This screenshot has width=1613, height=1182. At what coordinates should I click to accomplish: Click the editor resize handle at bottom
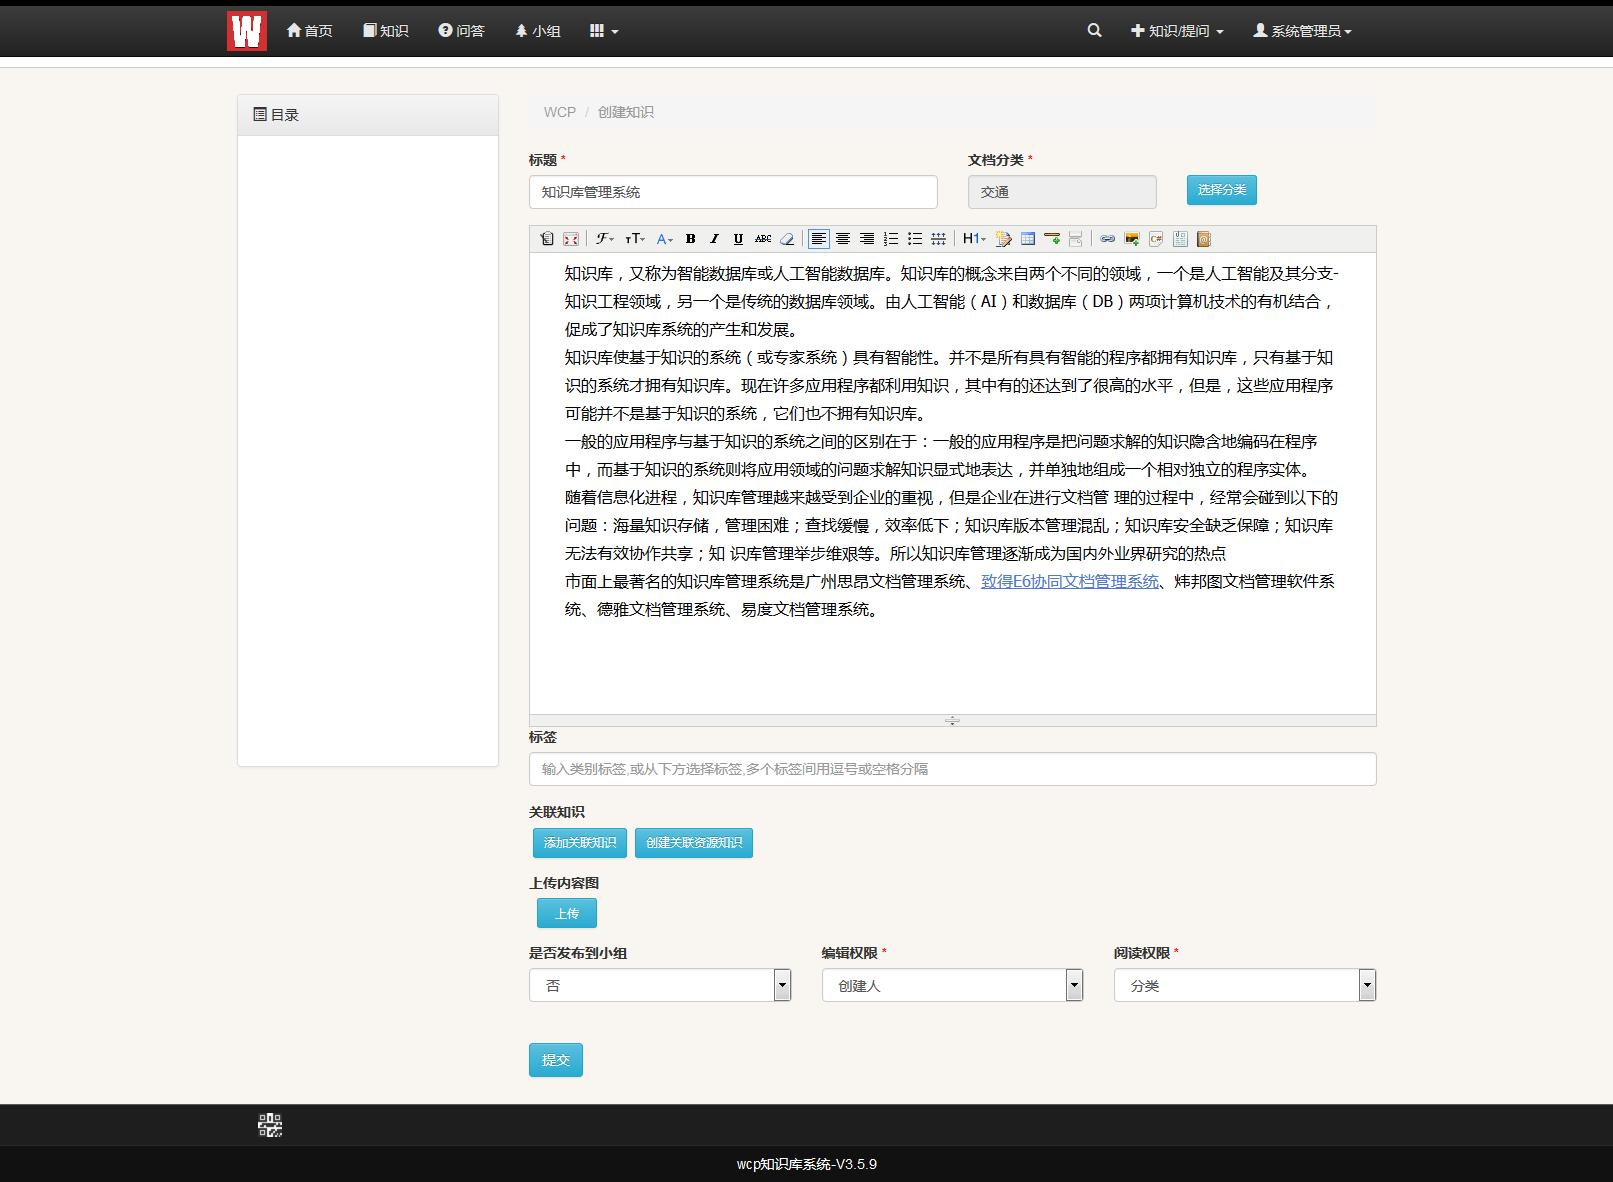(x=952, y=720)
